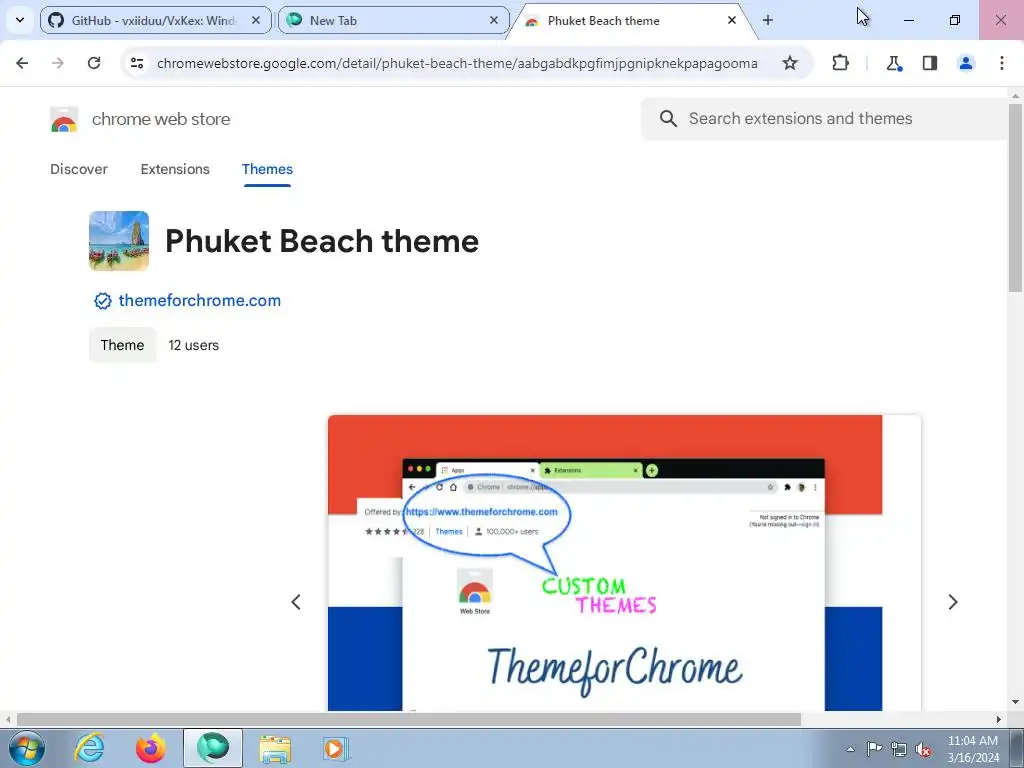Image resolution: width=1024 pixels, height=768 pixels.
Task: Click the vertical scrollbar thumb
Action: (1016, 197)
